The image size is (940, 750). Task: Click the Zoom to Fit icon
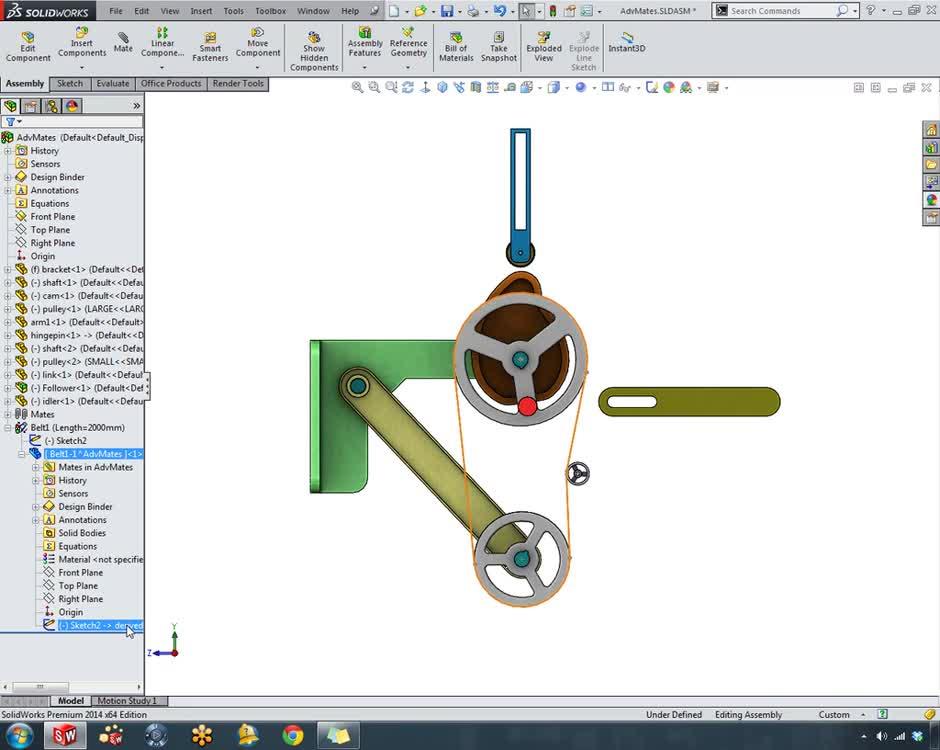click(x=357, y=88)
